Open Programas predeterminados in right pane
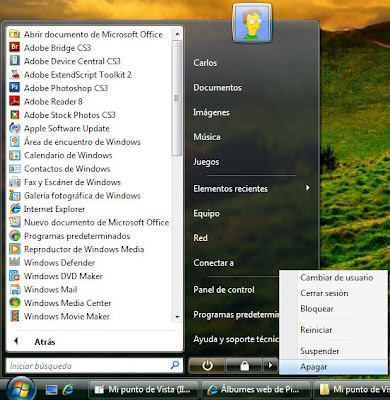This screenshot has width=390, height=400. click(x=236, y=315)
